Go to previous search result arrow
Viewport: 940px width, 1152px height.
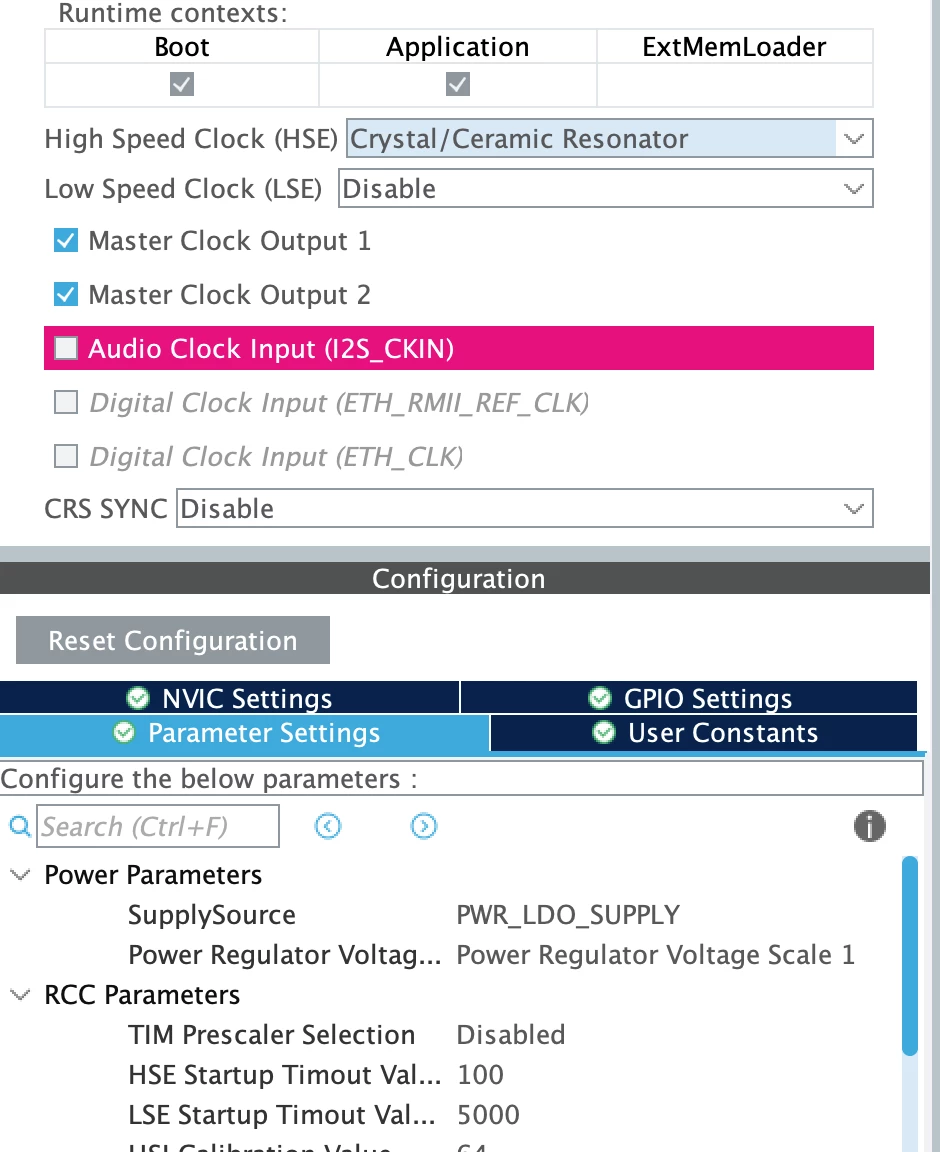(x=328, y=827)
